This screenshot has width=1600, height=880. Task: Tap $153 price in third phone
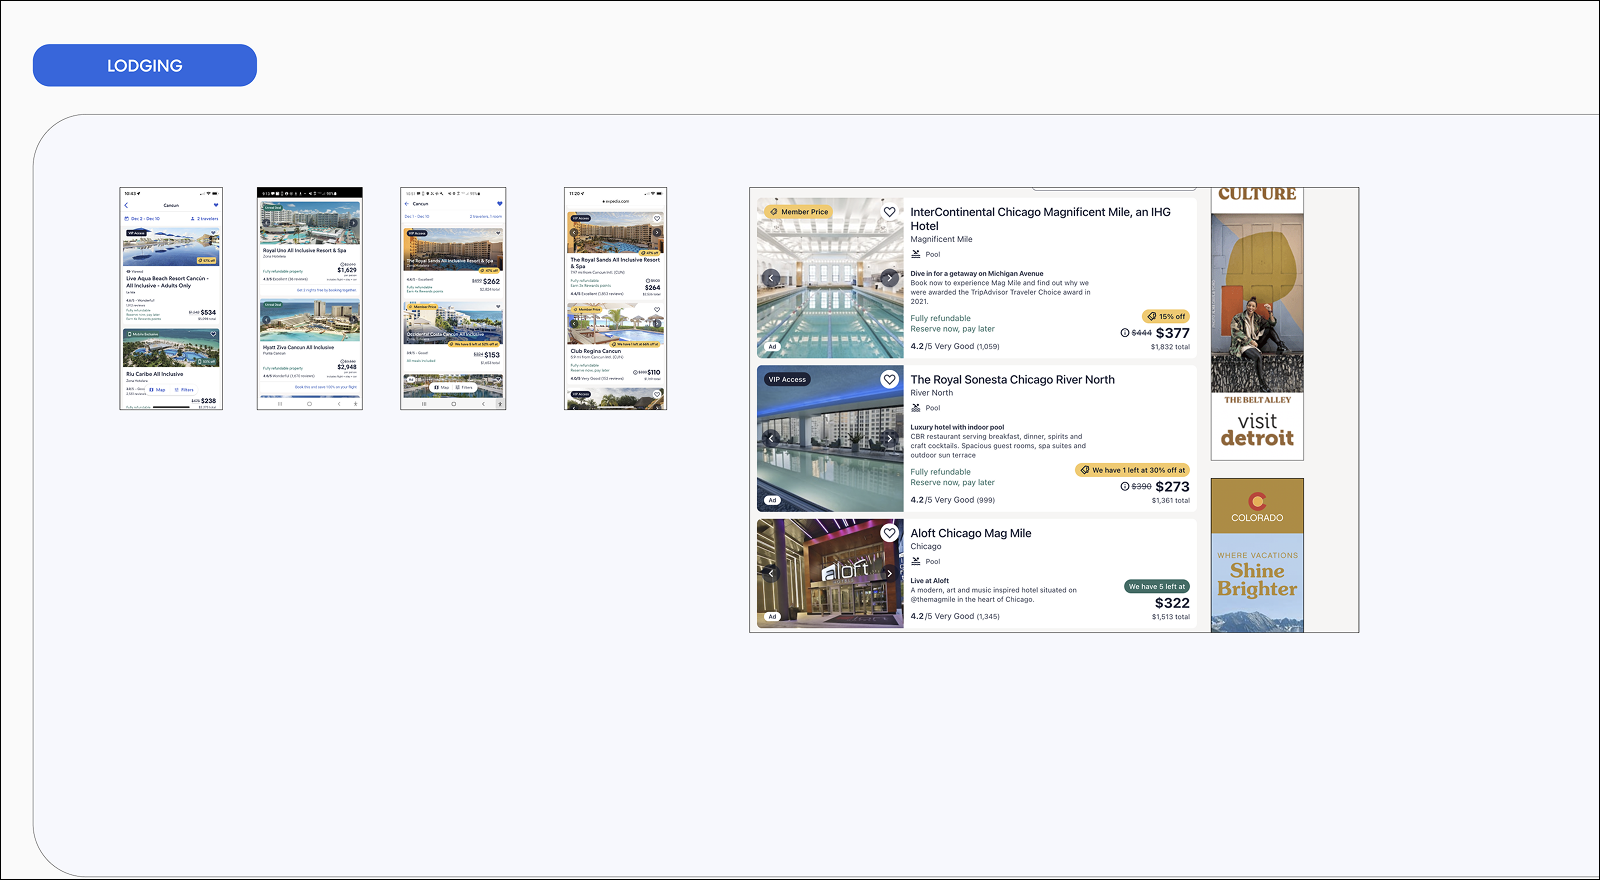point(492,355)
